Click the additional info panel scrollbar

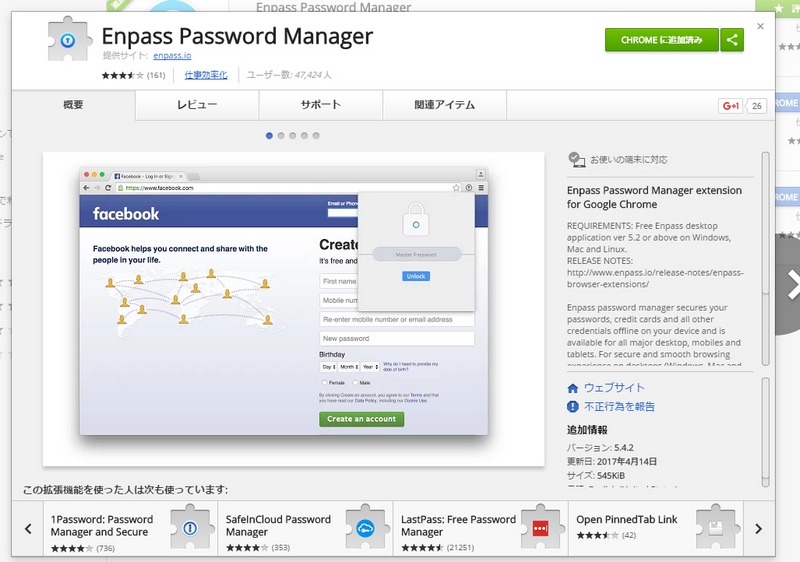[x=765, y=432]
